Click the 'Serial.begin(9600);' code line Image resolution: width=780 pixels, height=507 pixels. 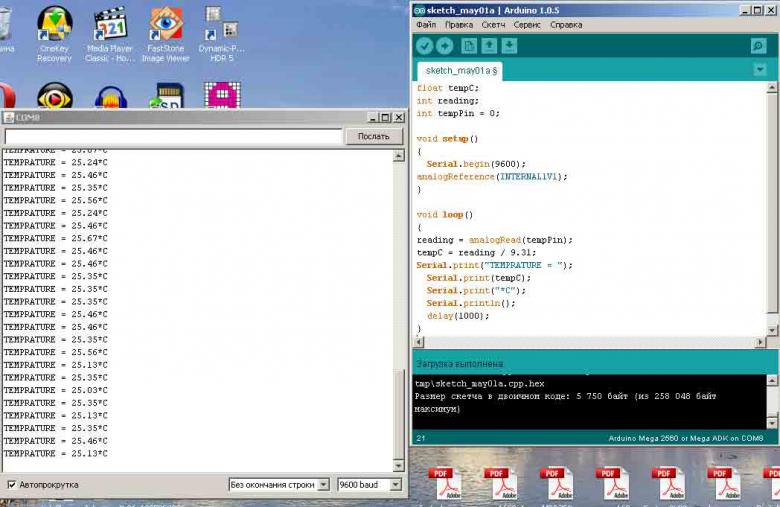[476, 164]
